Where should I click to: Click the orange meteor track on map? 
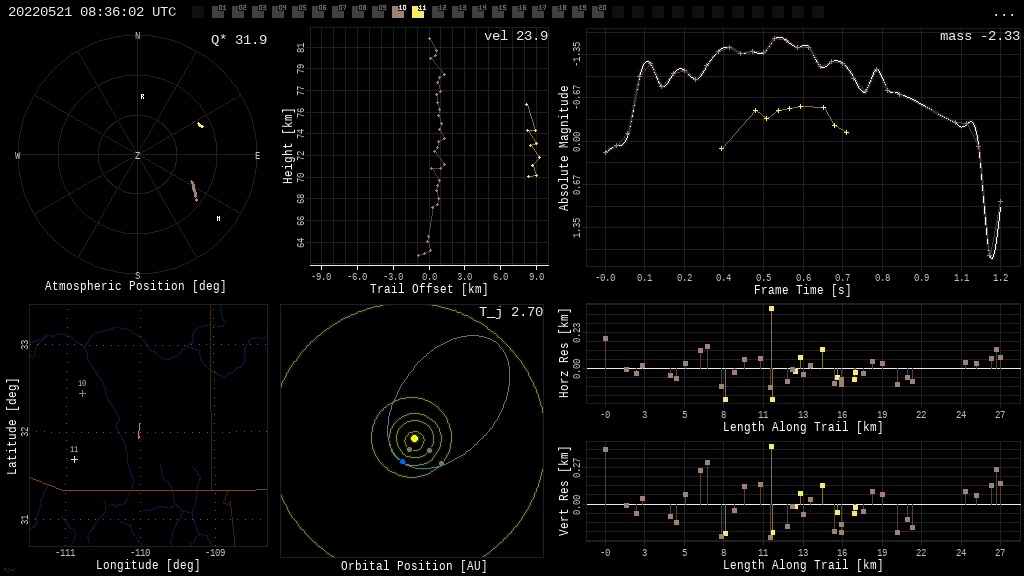[139, 432]
